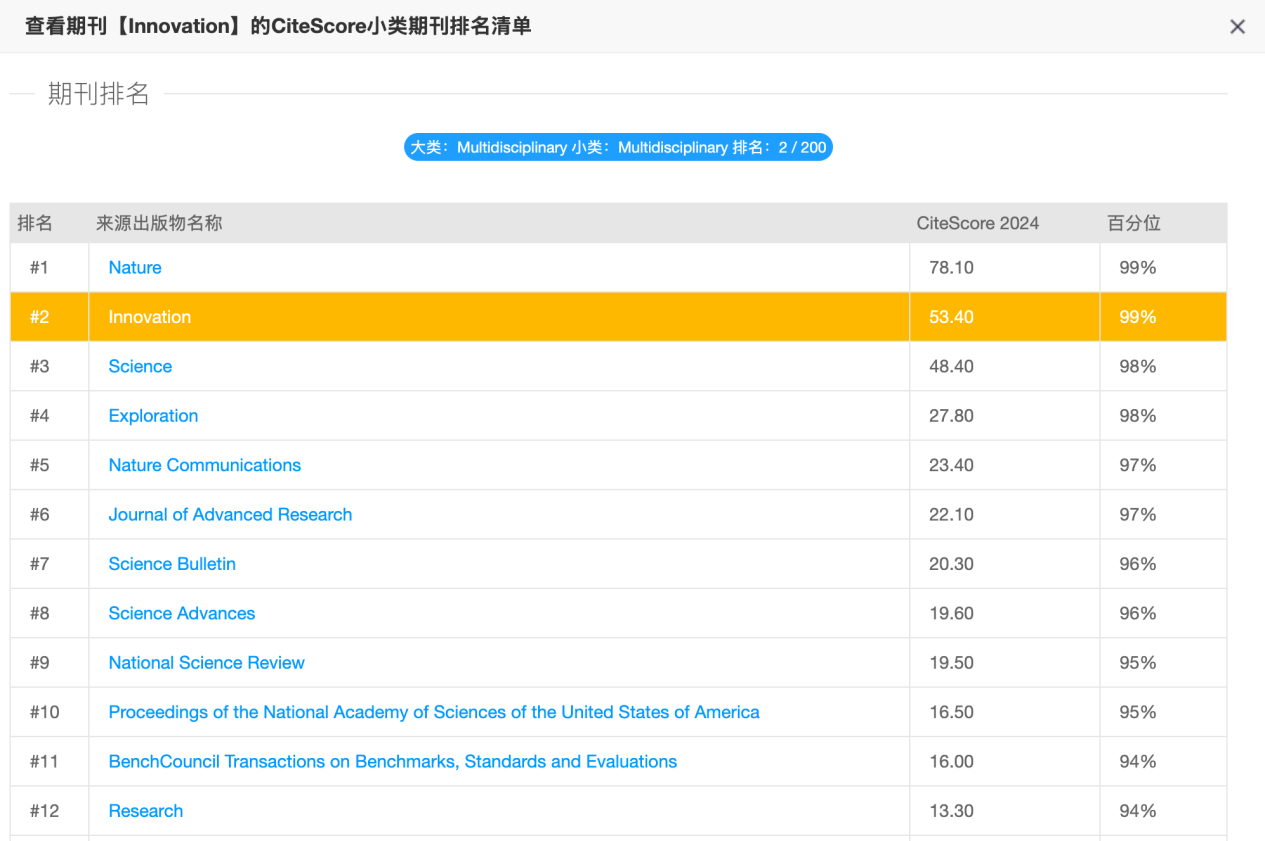
Task: Open the Science journal link
Action: click(140, 367)
